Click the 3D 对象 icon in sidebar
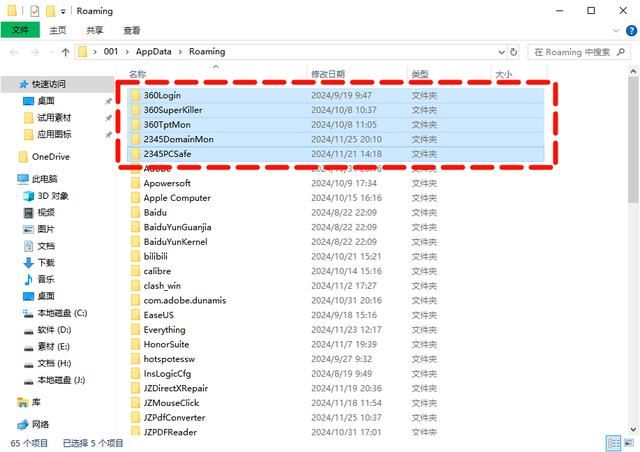The height and width of the screenshot is (452, 640). [27, 196]
